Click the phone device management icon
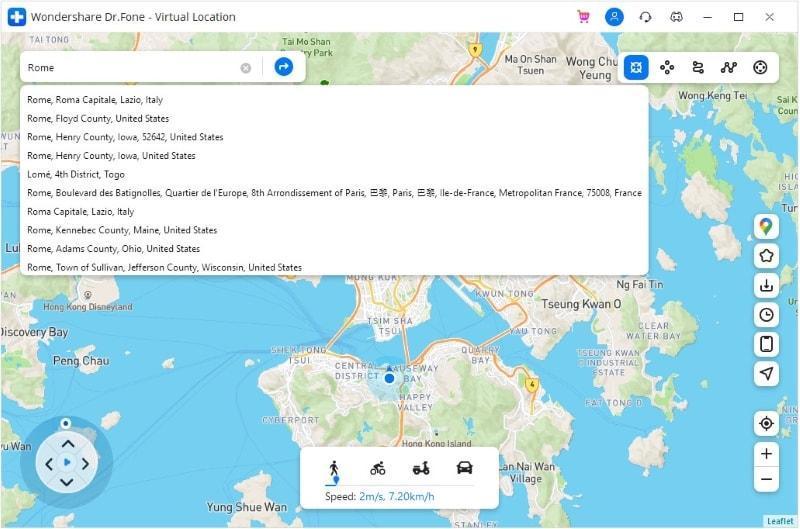The height and width of the screenshot is (529, 800). [x=766, y=344]
